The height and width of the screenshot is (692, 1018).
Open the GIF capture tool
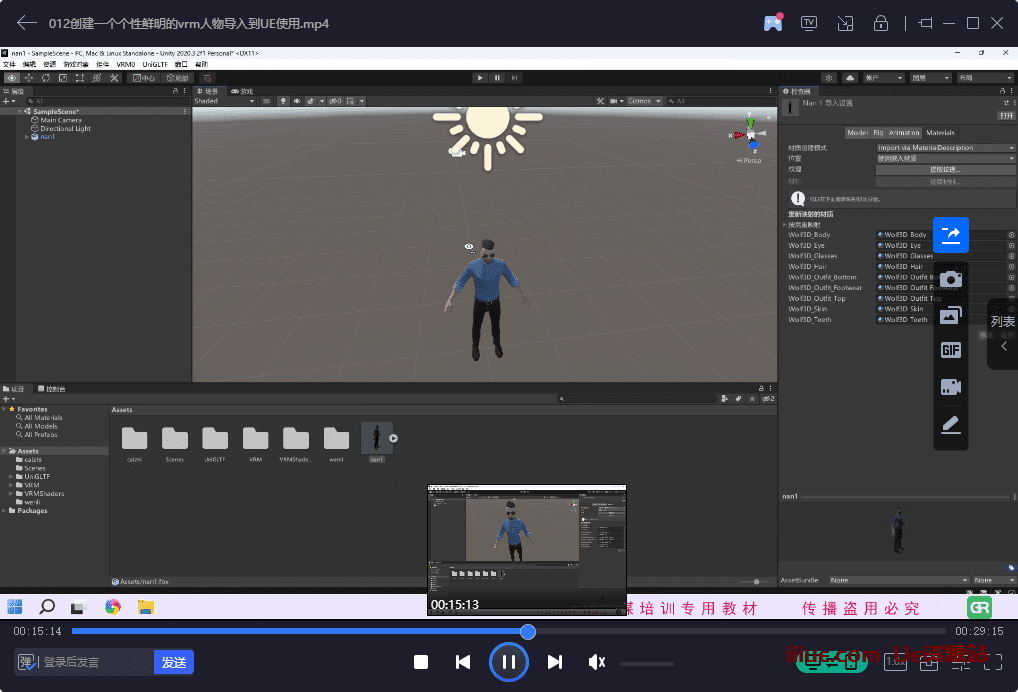pos(950,350)
